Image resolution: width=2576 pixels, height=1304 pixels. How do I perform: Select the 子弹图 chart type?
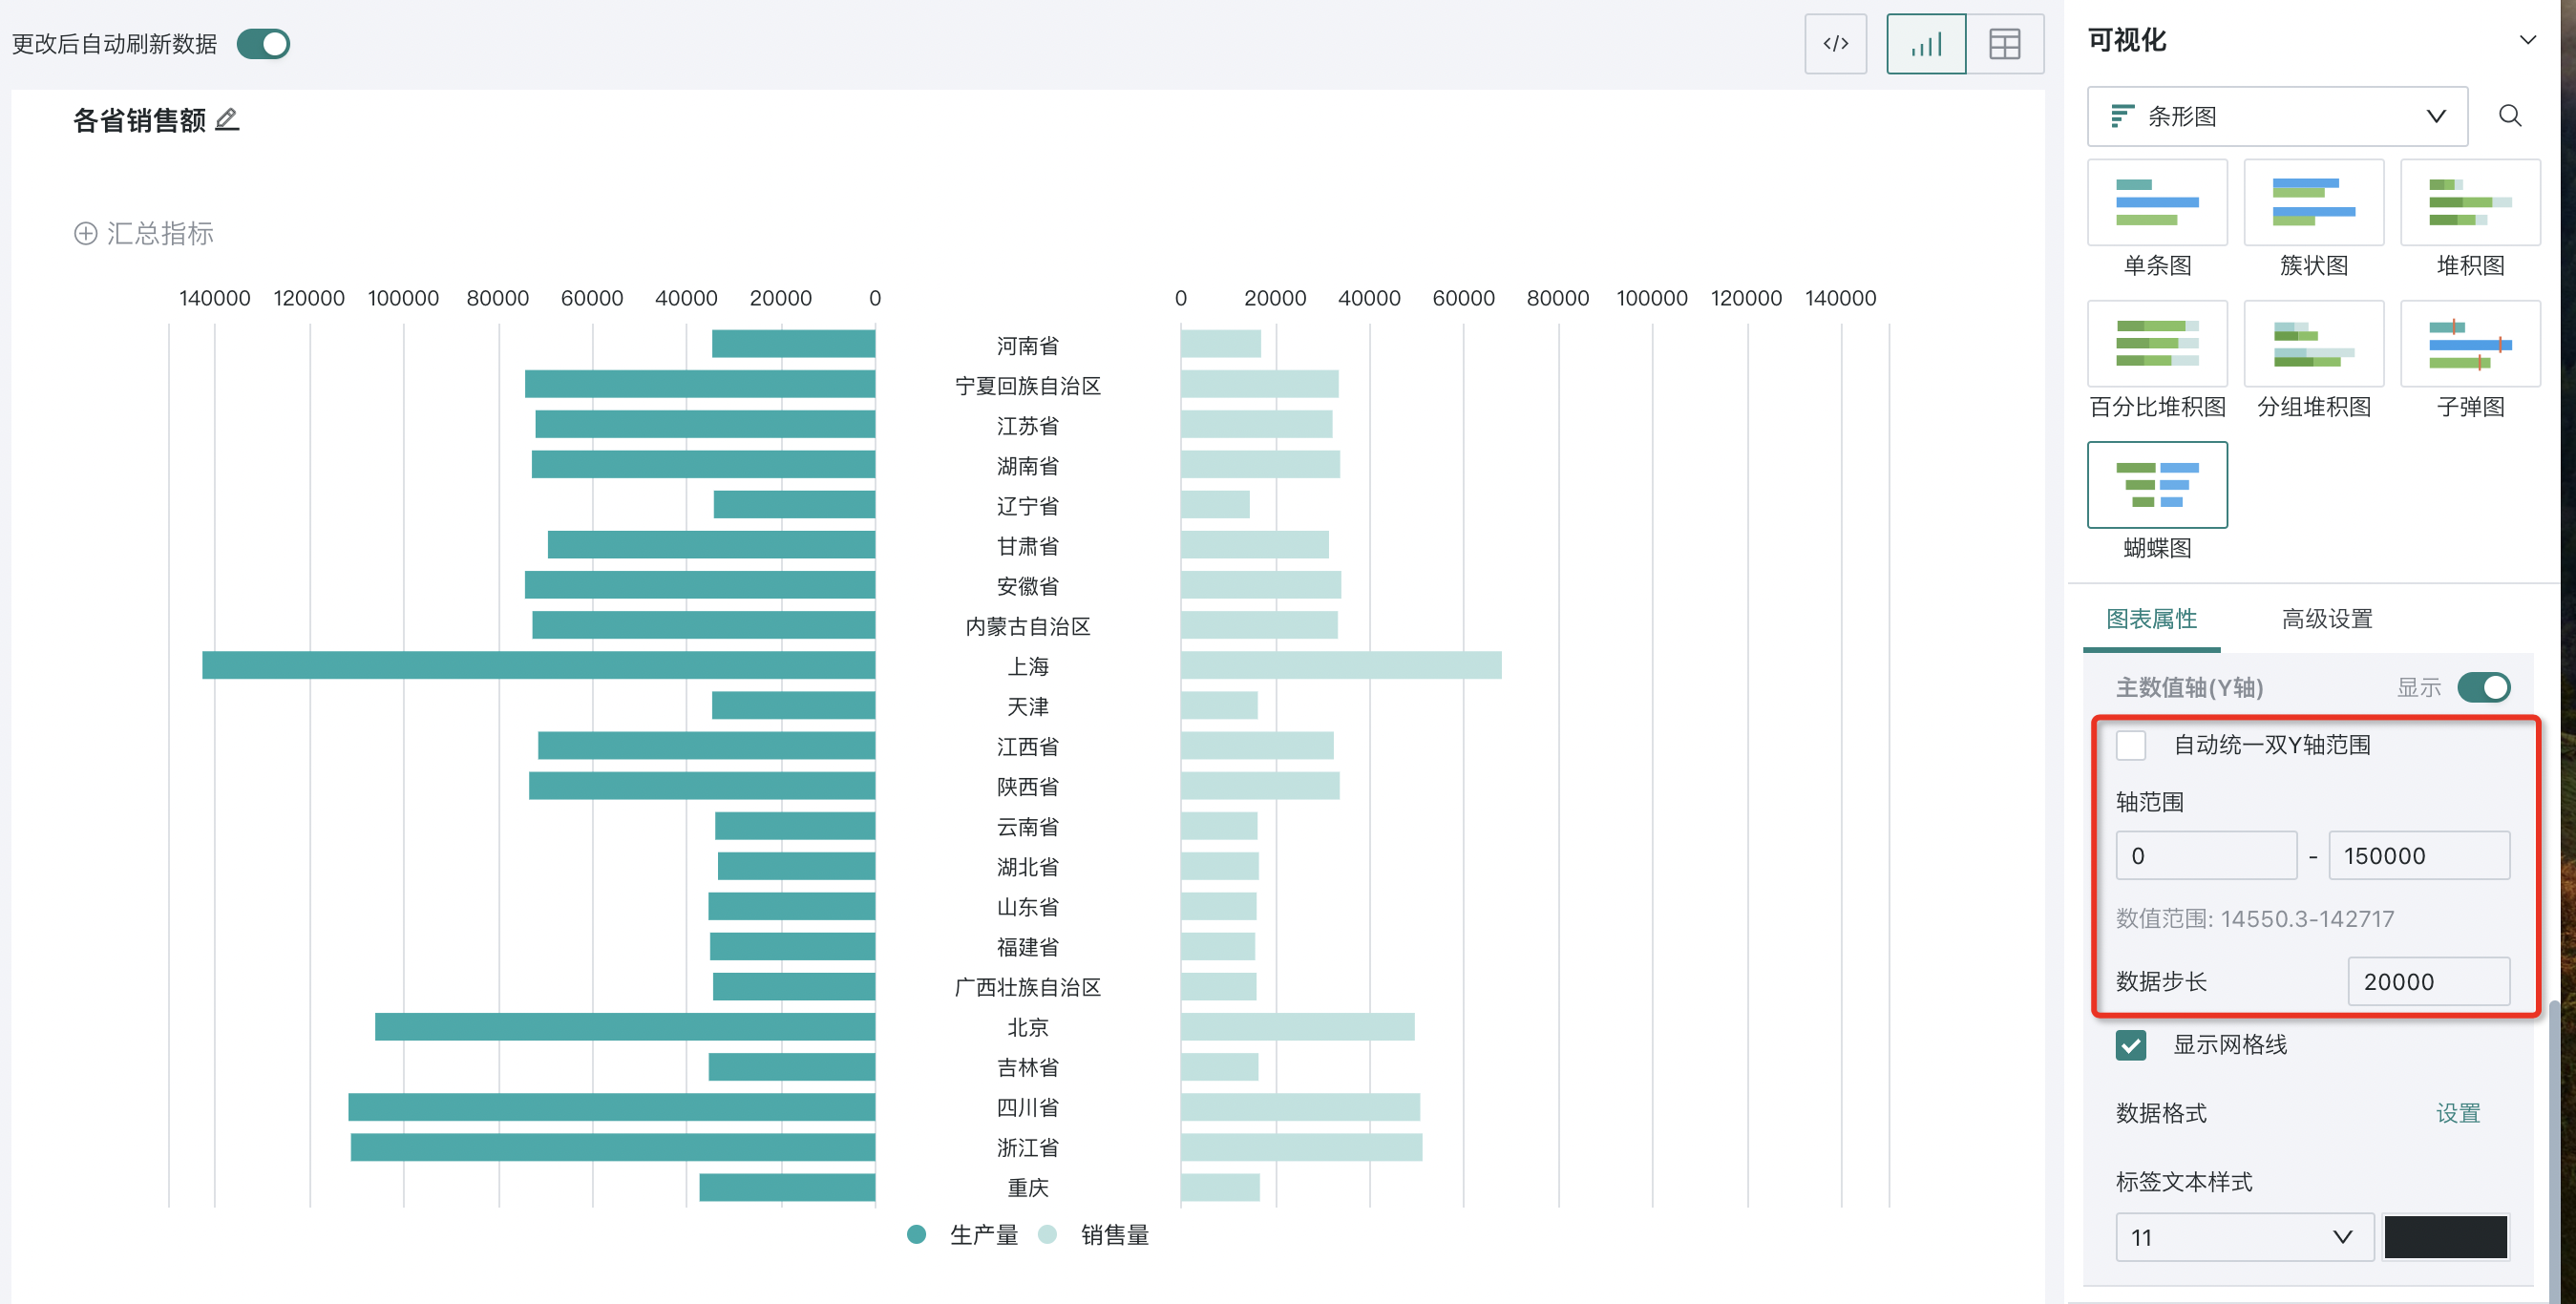2469,344
